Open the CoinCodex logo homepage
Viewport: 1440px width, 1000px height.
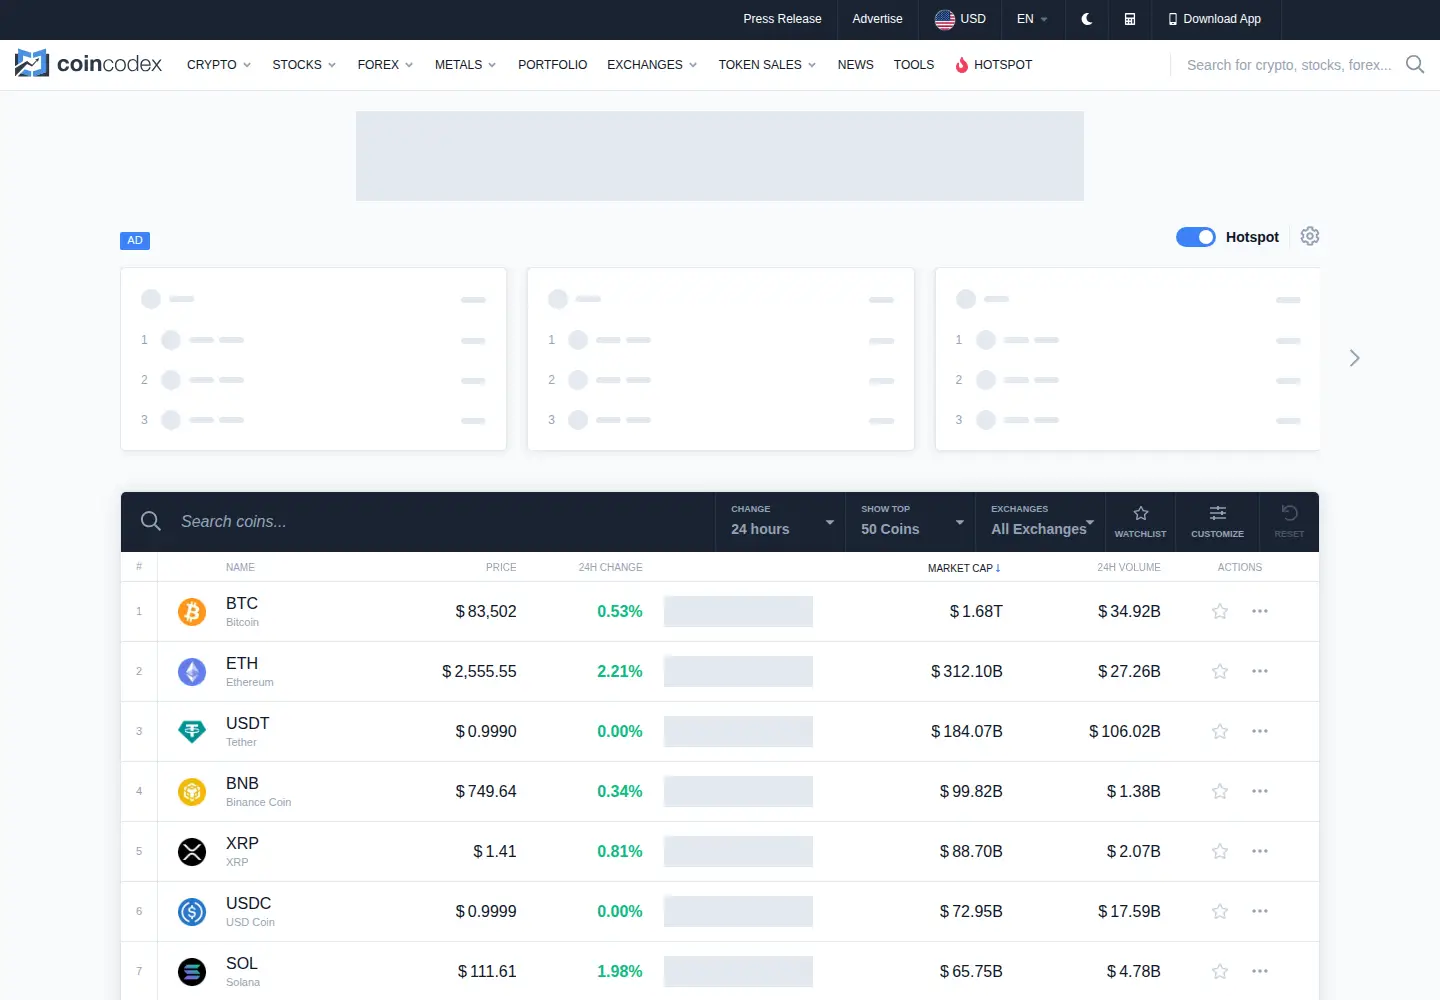88,64
